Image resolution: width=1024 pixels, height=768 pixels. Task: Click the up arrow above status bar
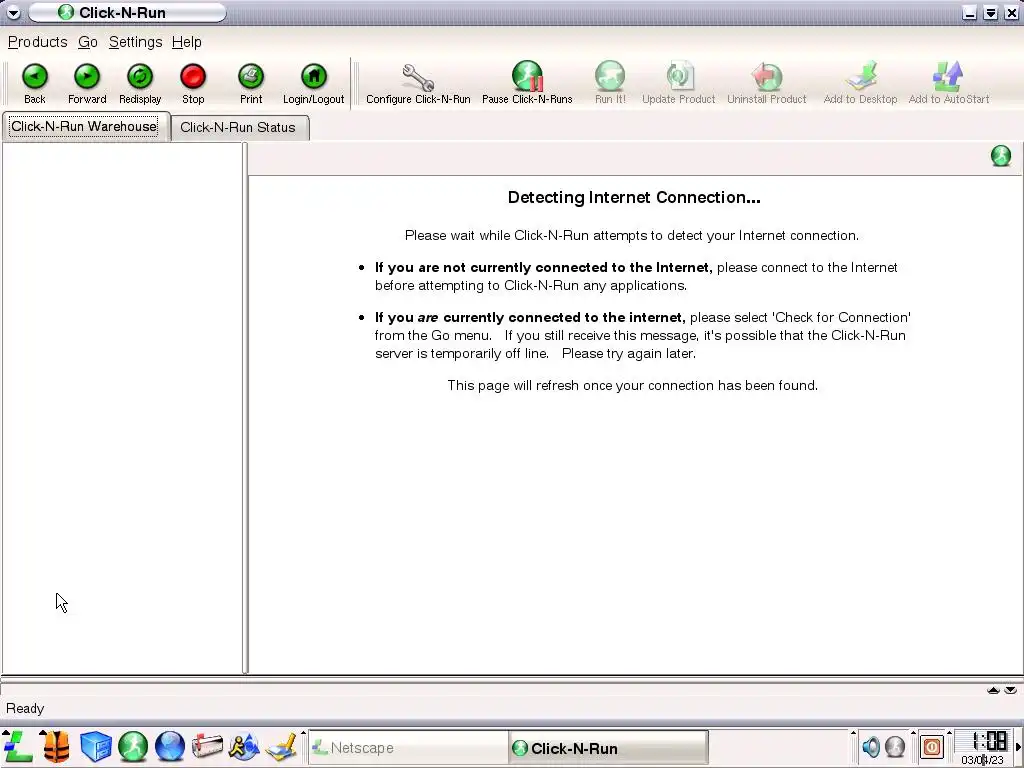click(993, 690)
